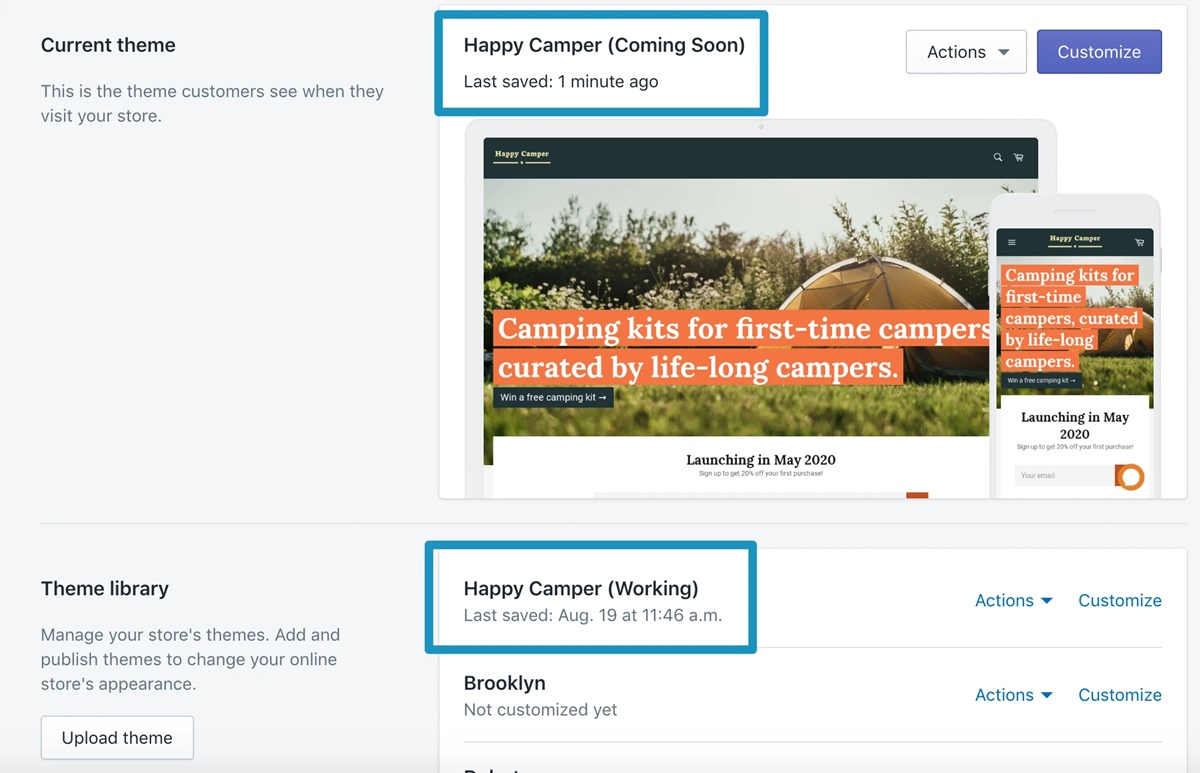Click search icon in desktop preview
Screen dimensions: 1200x773
(x=997, y=157)
